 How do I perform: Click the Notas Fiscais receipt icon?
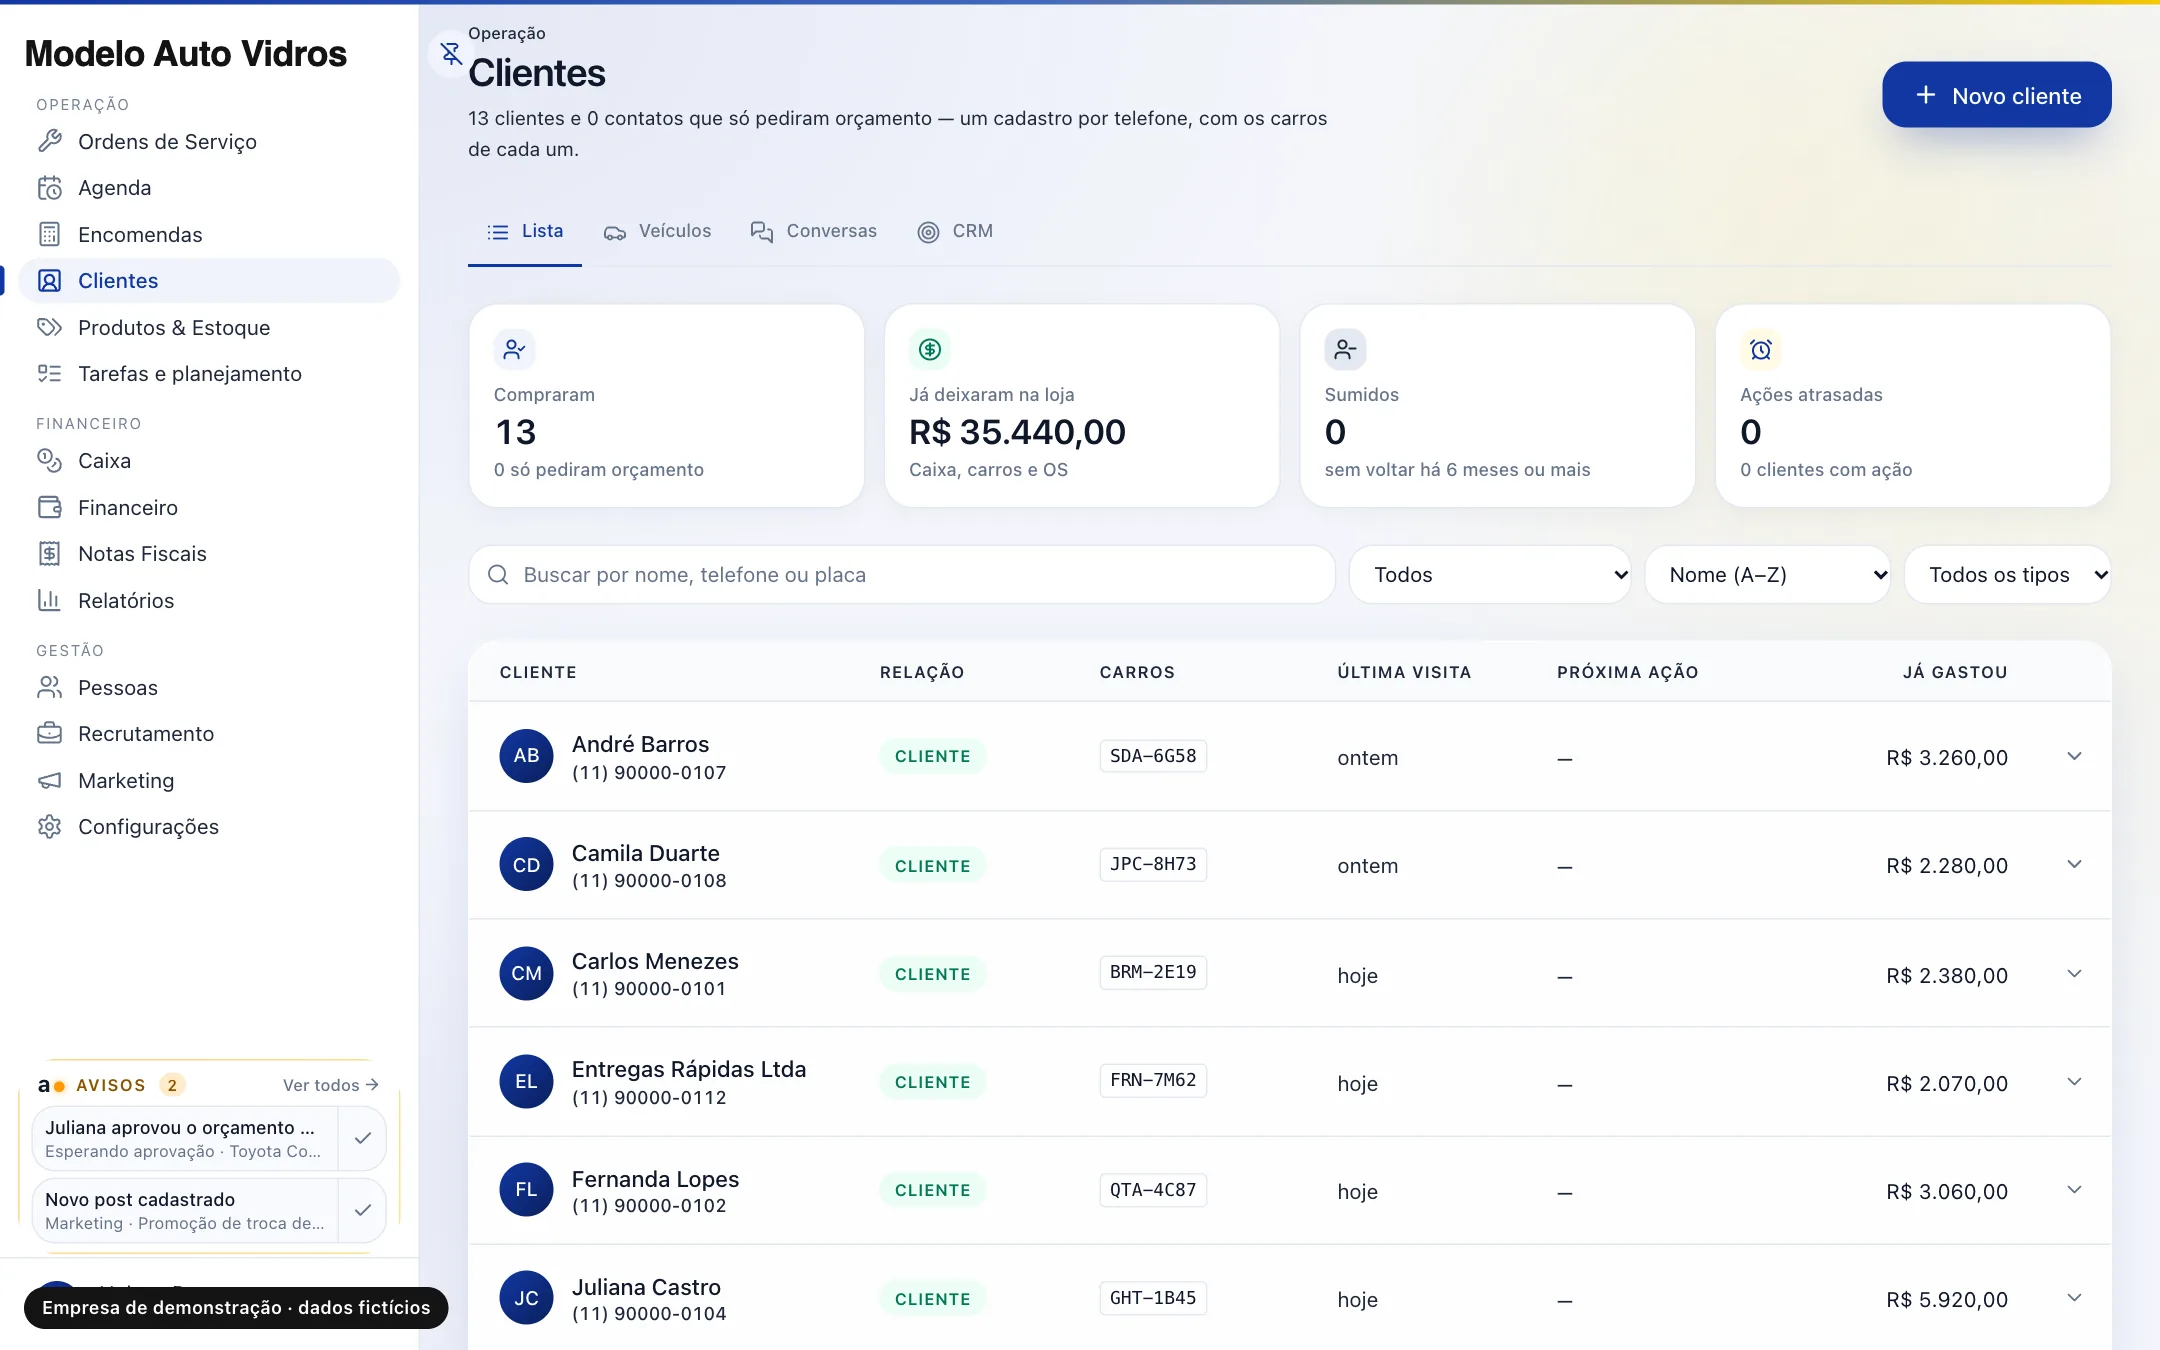point(50,553)
